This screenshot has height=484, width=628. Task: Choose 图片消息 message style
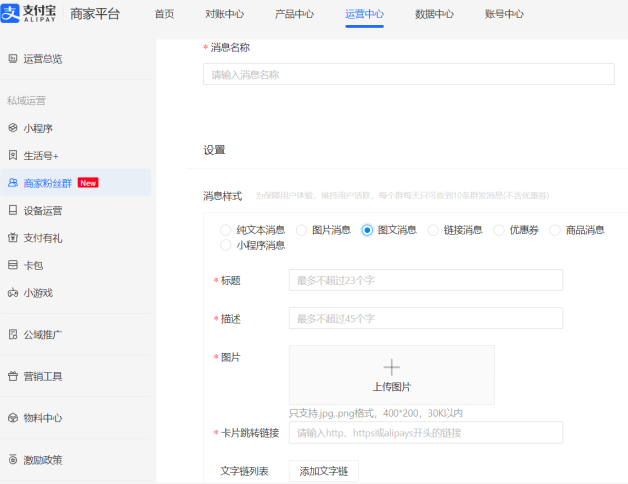click(302, 230)
